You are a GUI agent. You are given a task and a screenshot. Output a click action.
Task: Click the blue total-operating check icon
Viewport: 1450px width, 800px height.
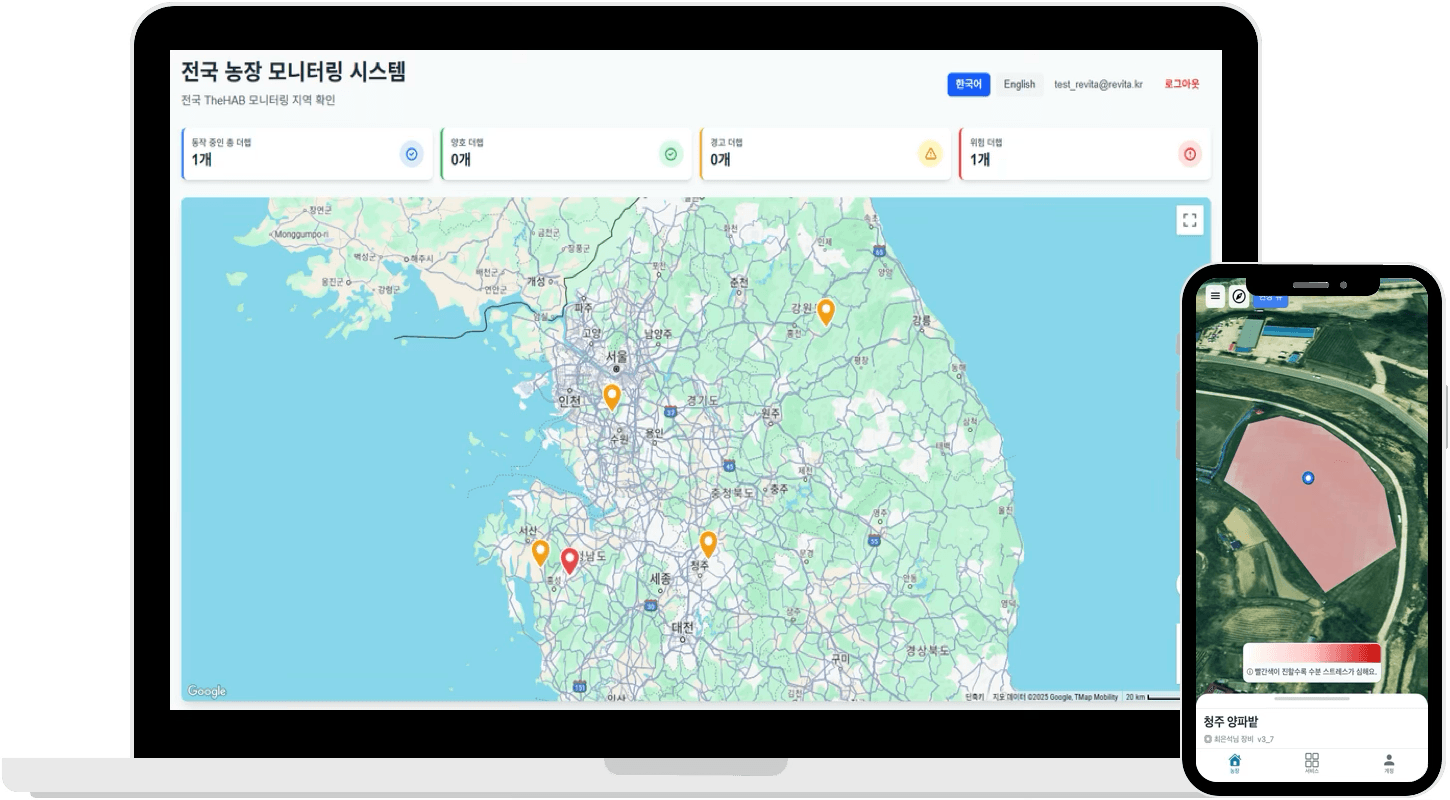[411, 154]
